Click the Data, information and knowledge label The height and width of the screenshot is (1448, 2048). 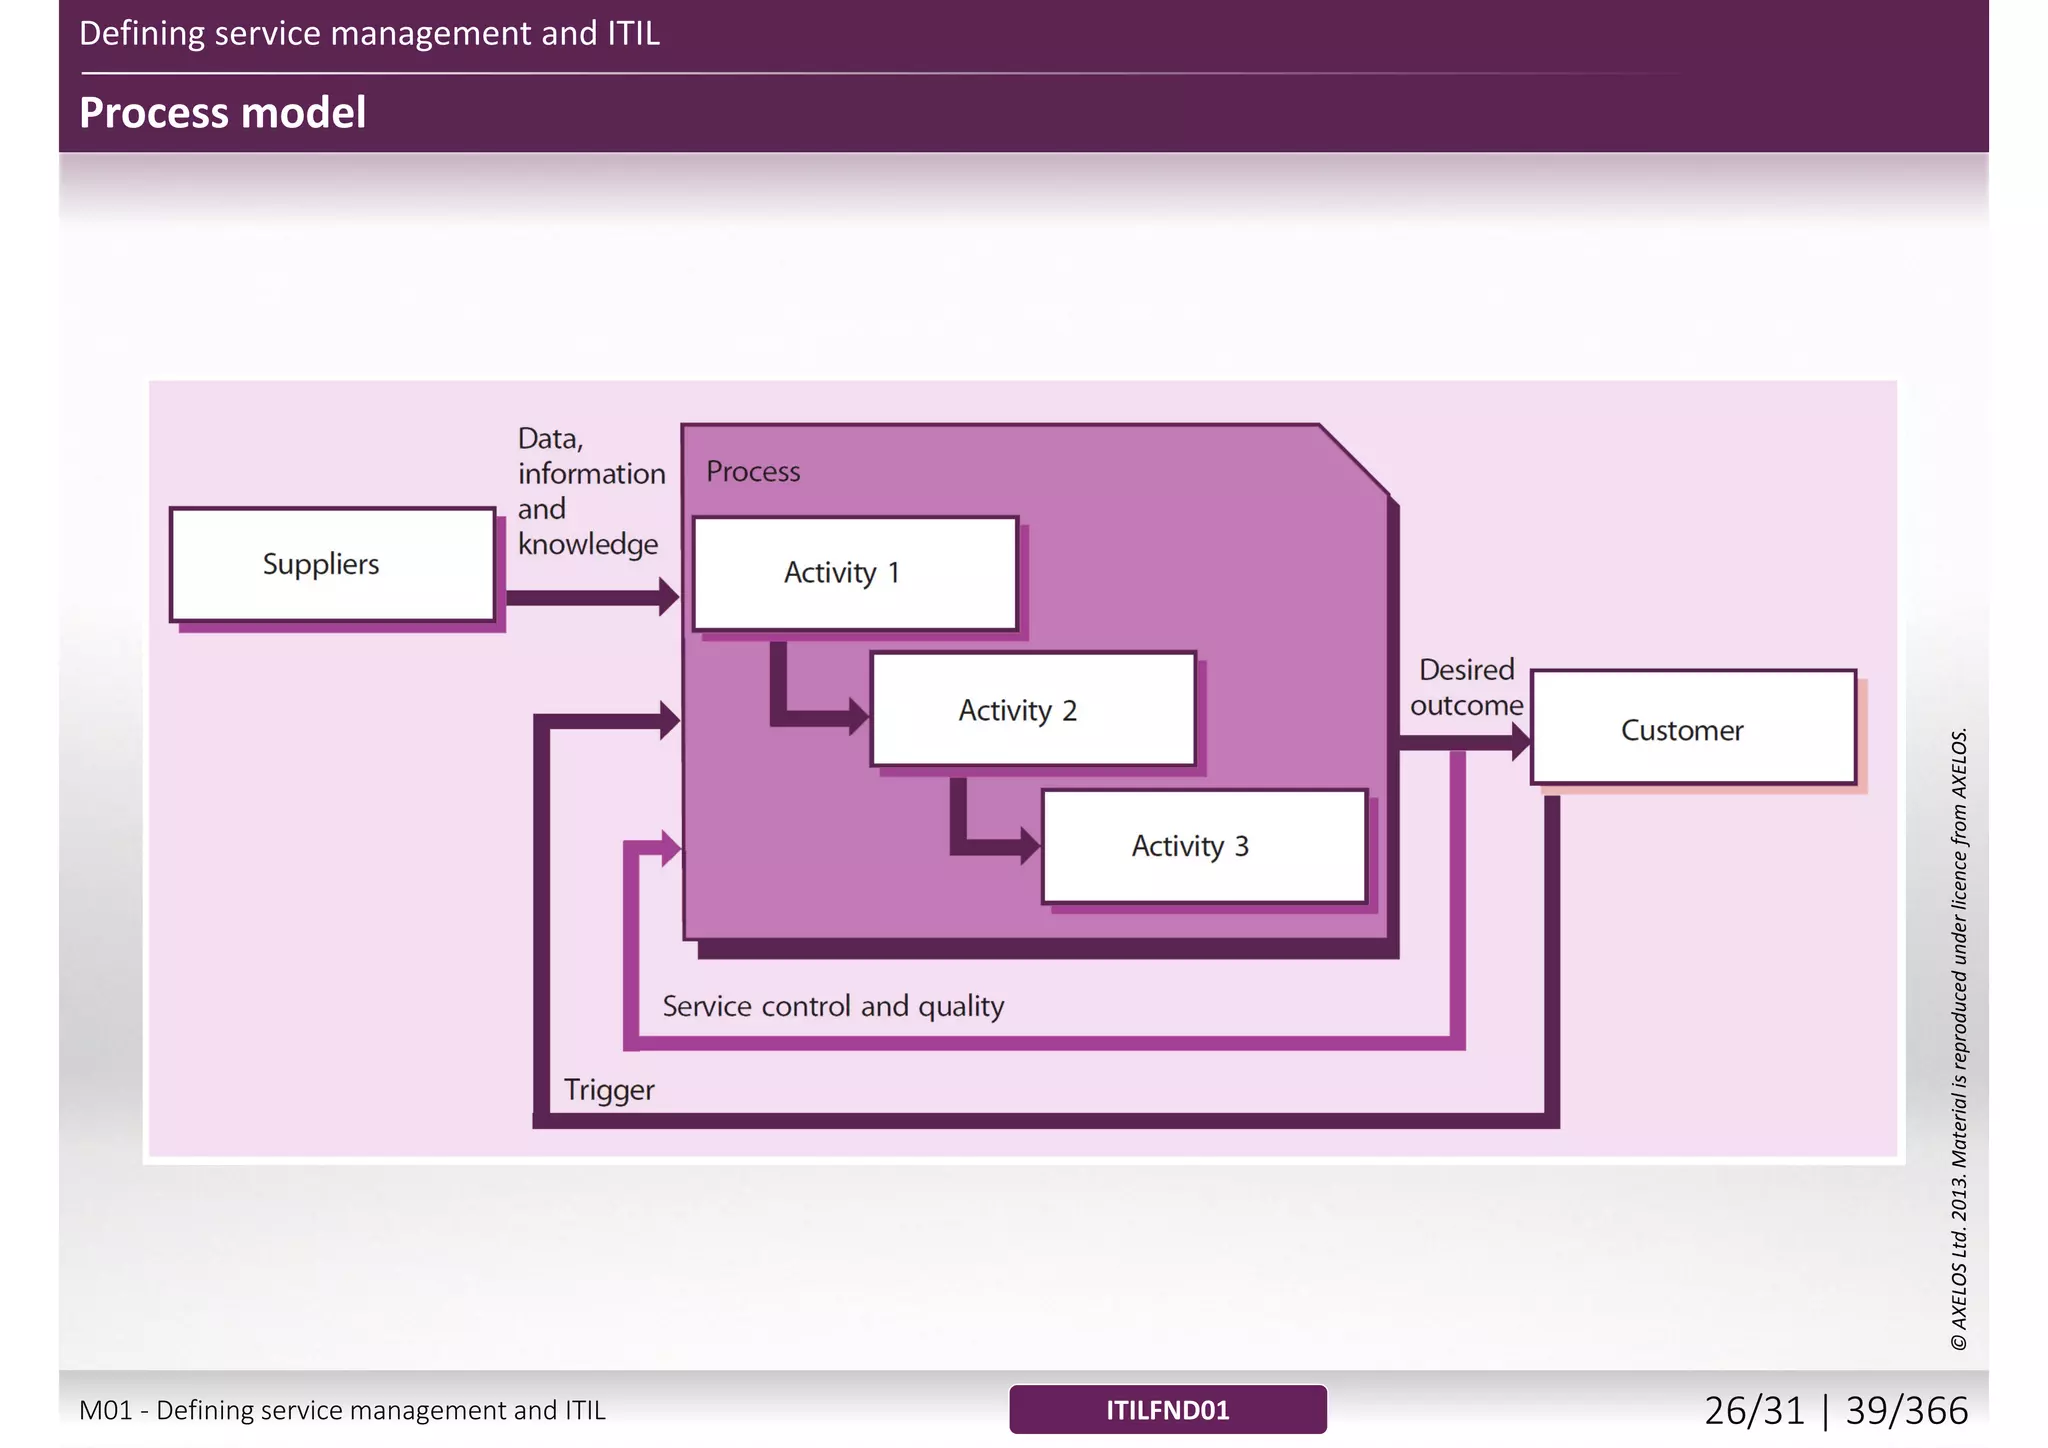[x=590, y=491]
